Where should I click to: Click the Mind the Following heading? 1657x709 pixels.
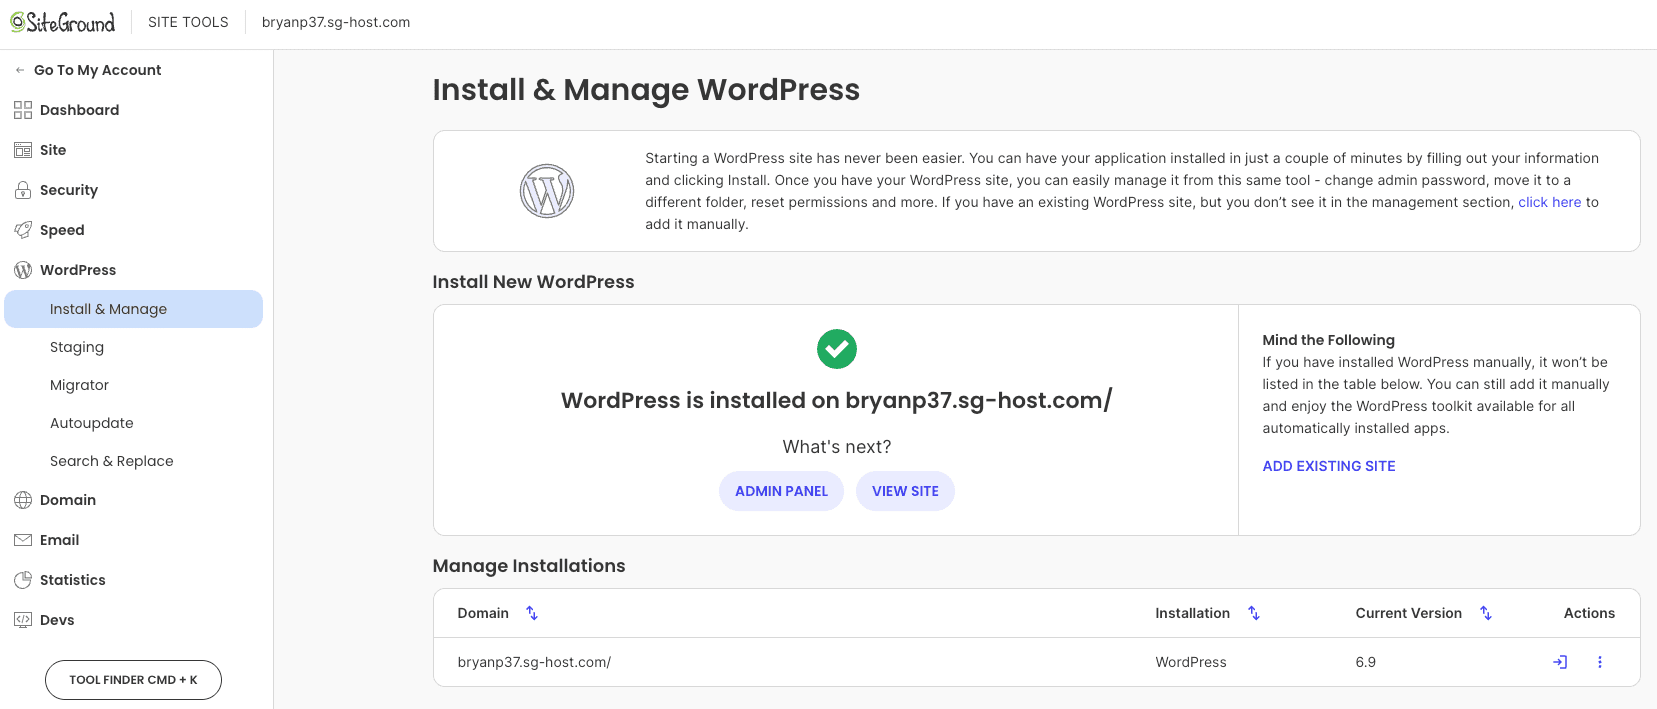click(1328, 340)
